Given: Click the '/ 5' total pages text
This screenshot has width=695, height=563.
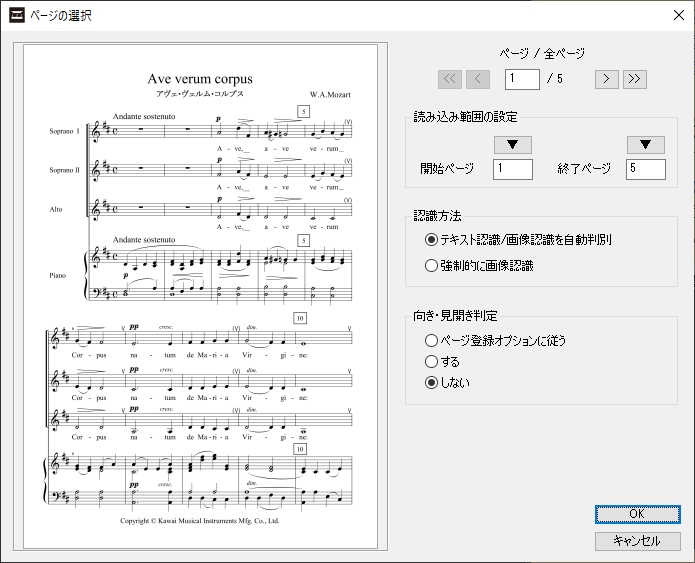Looking at the screenshot, I should (555, 79).
